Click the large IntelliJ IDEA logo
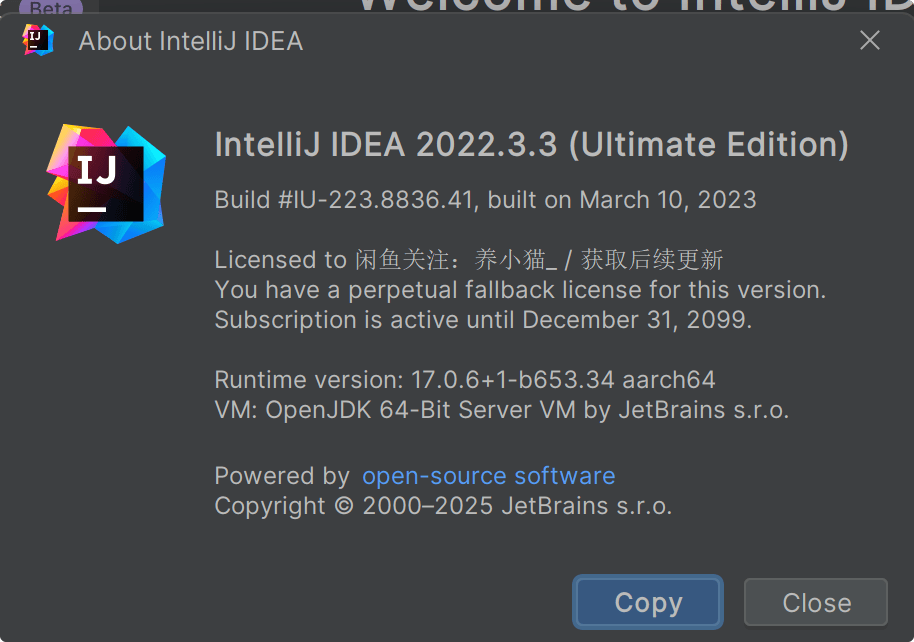 point(106,183)
